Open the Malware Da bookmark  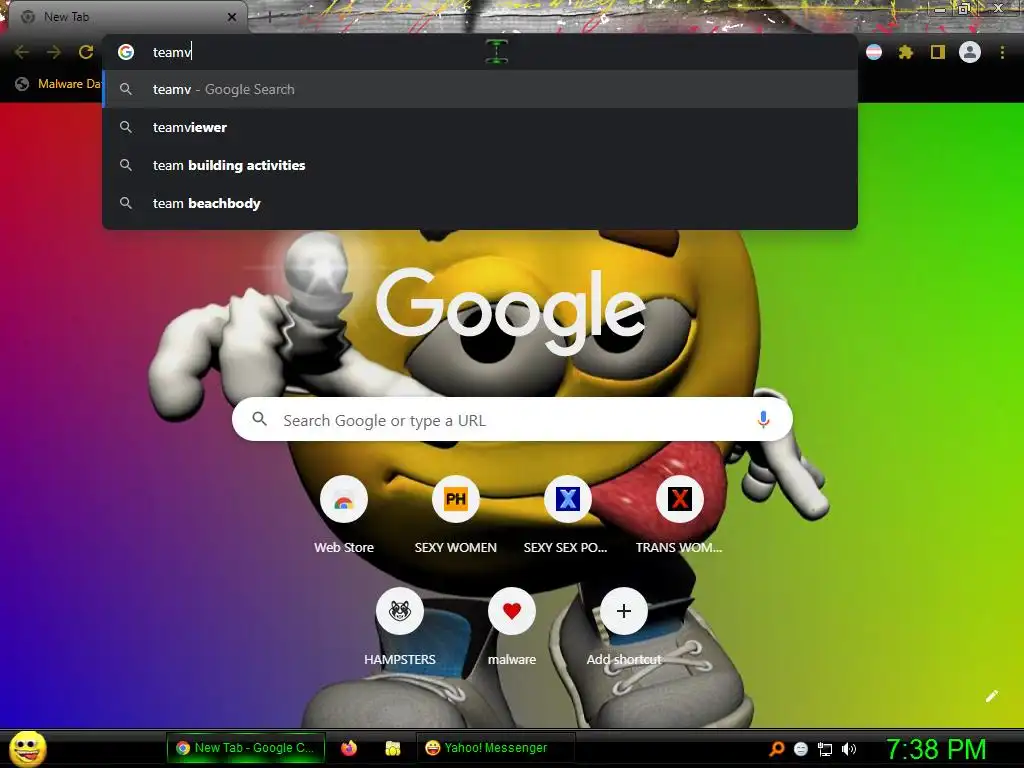click(59, 84)
